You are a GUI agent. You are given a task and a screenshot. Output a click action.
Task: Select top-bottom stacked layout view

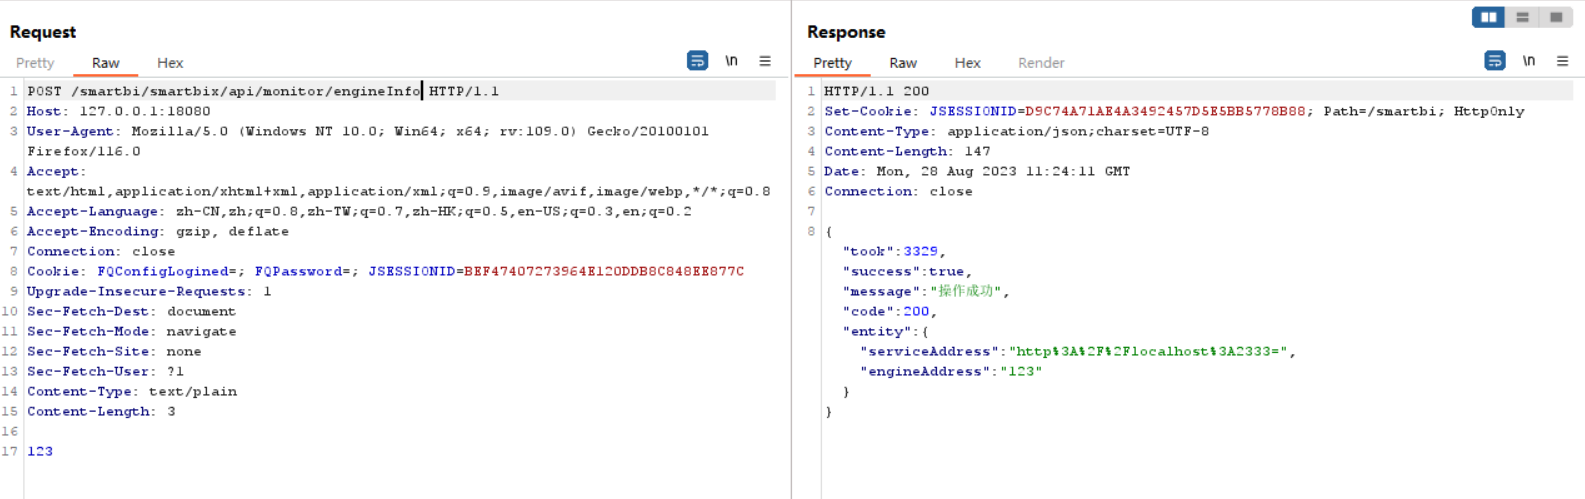(x=1522, y=17)
